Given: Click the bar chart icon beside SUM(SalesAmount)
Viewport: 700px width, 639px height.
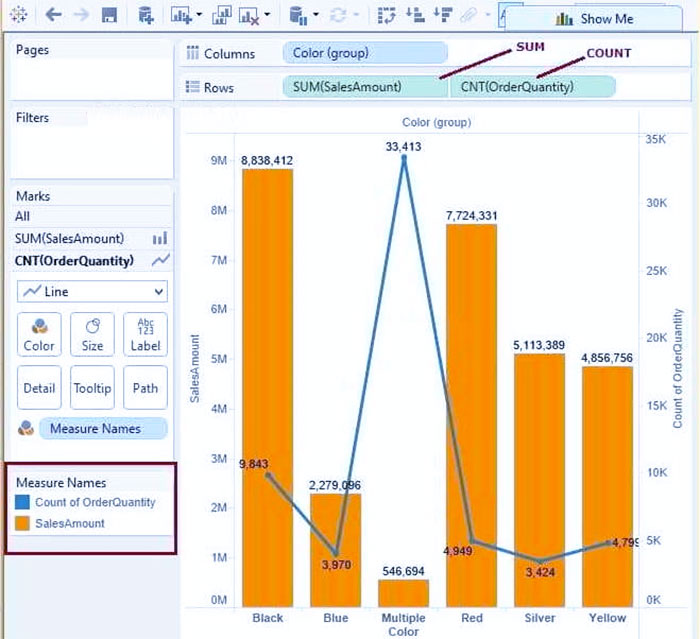Looking at the screenshot, I should pos(160,238).
